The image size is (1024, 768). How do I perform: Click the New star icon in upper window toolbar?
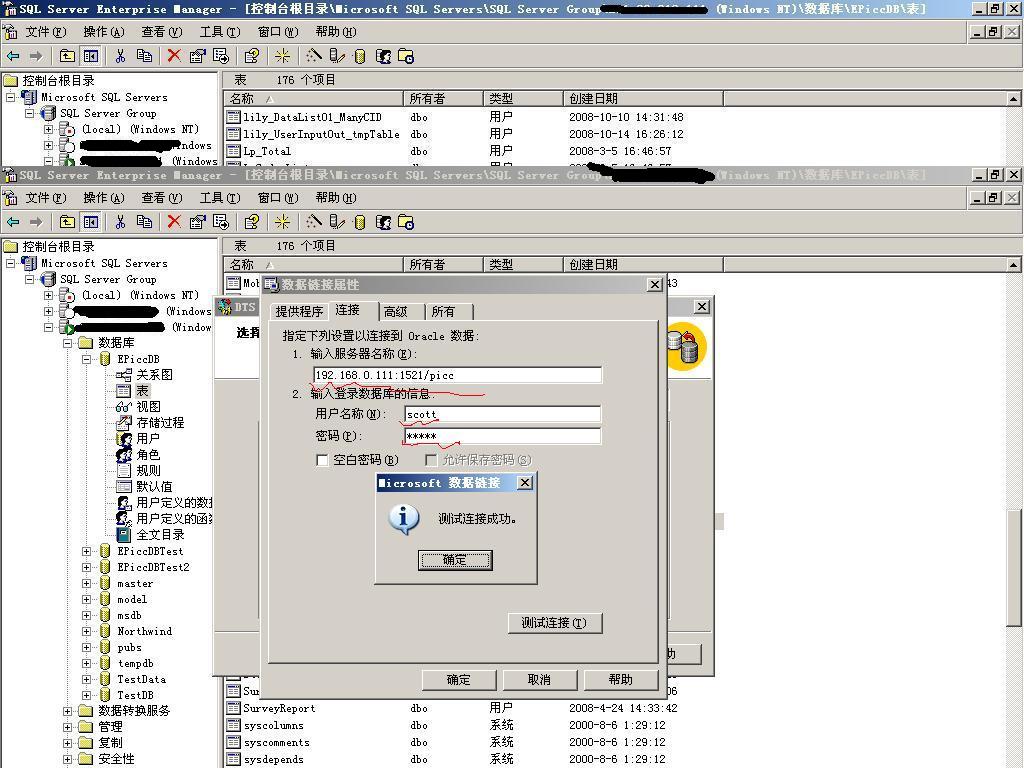point(282,56)
